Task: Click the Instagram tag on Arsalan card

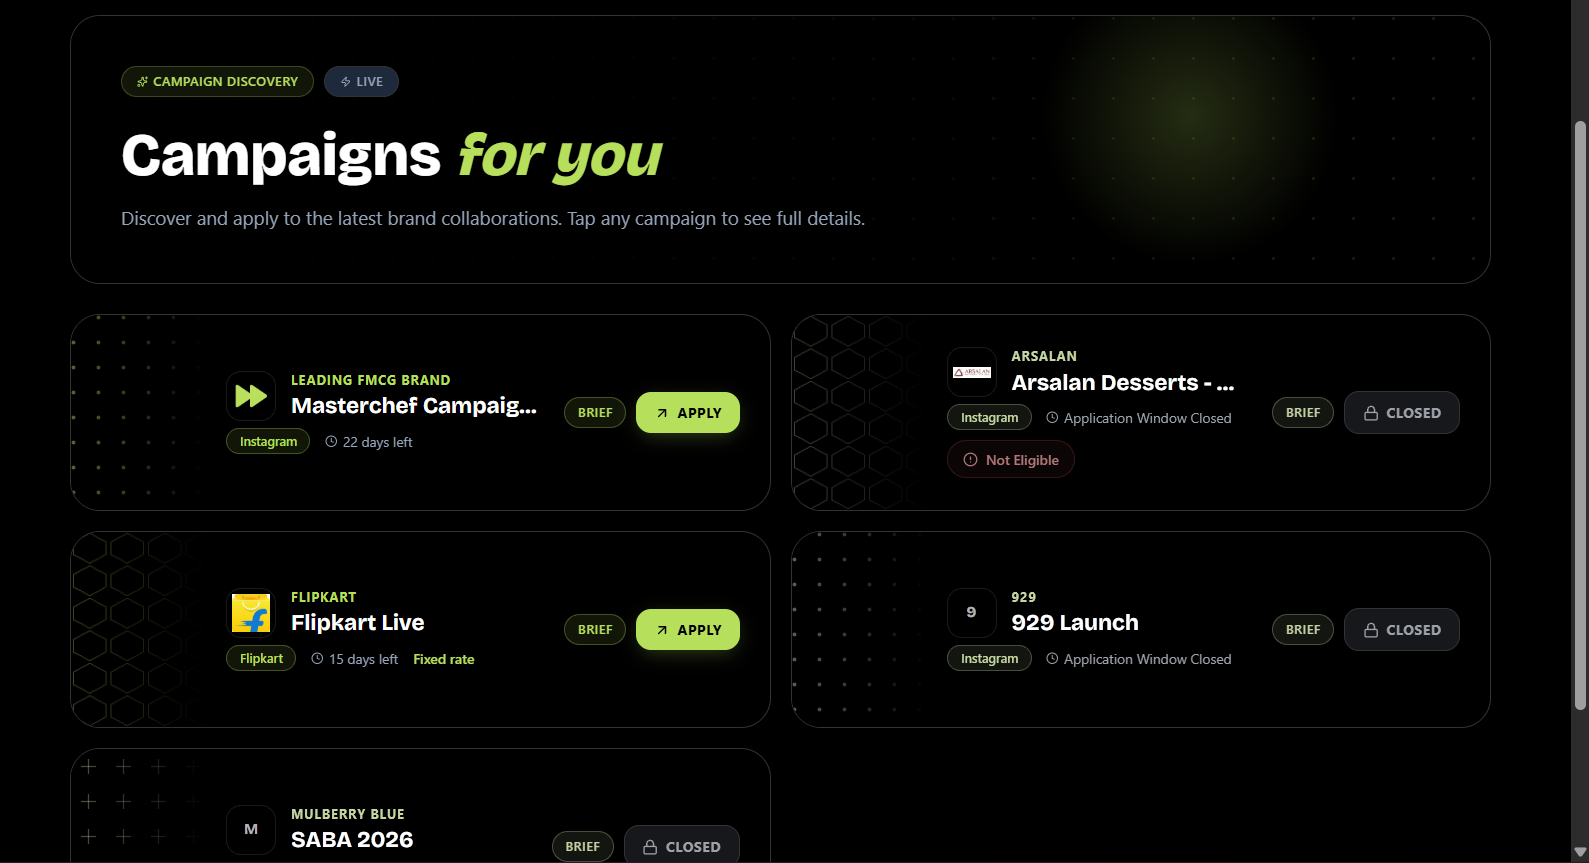Action: pyautogui.click(x=989, y=417)
